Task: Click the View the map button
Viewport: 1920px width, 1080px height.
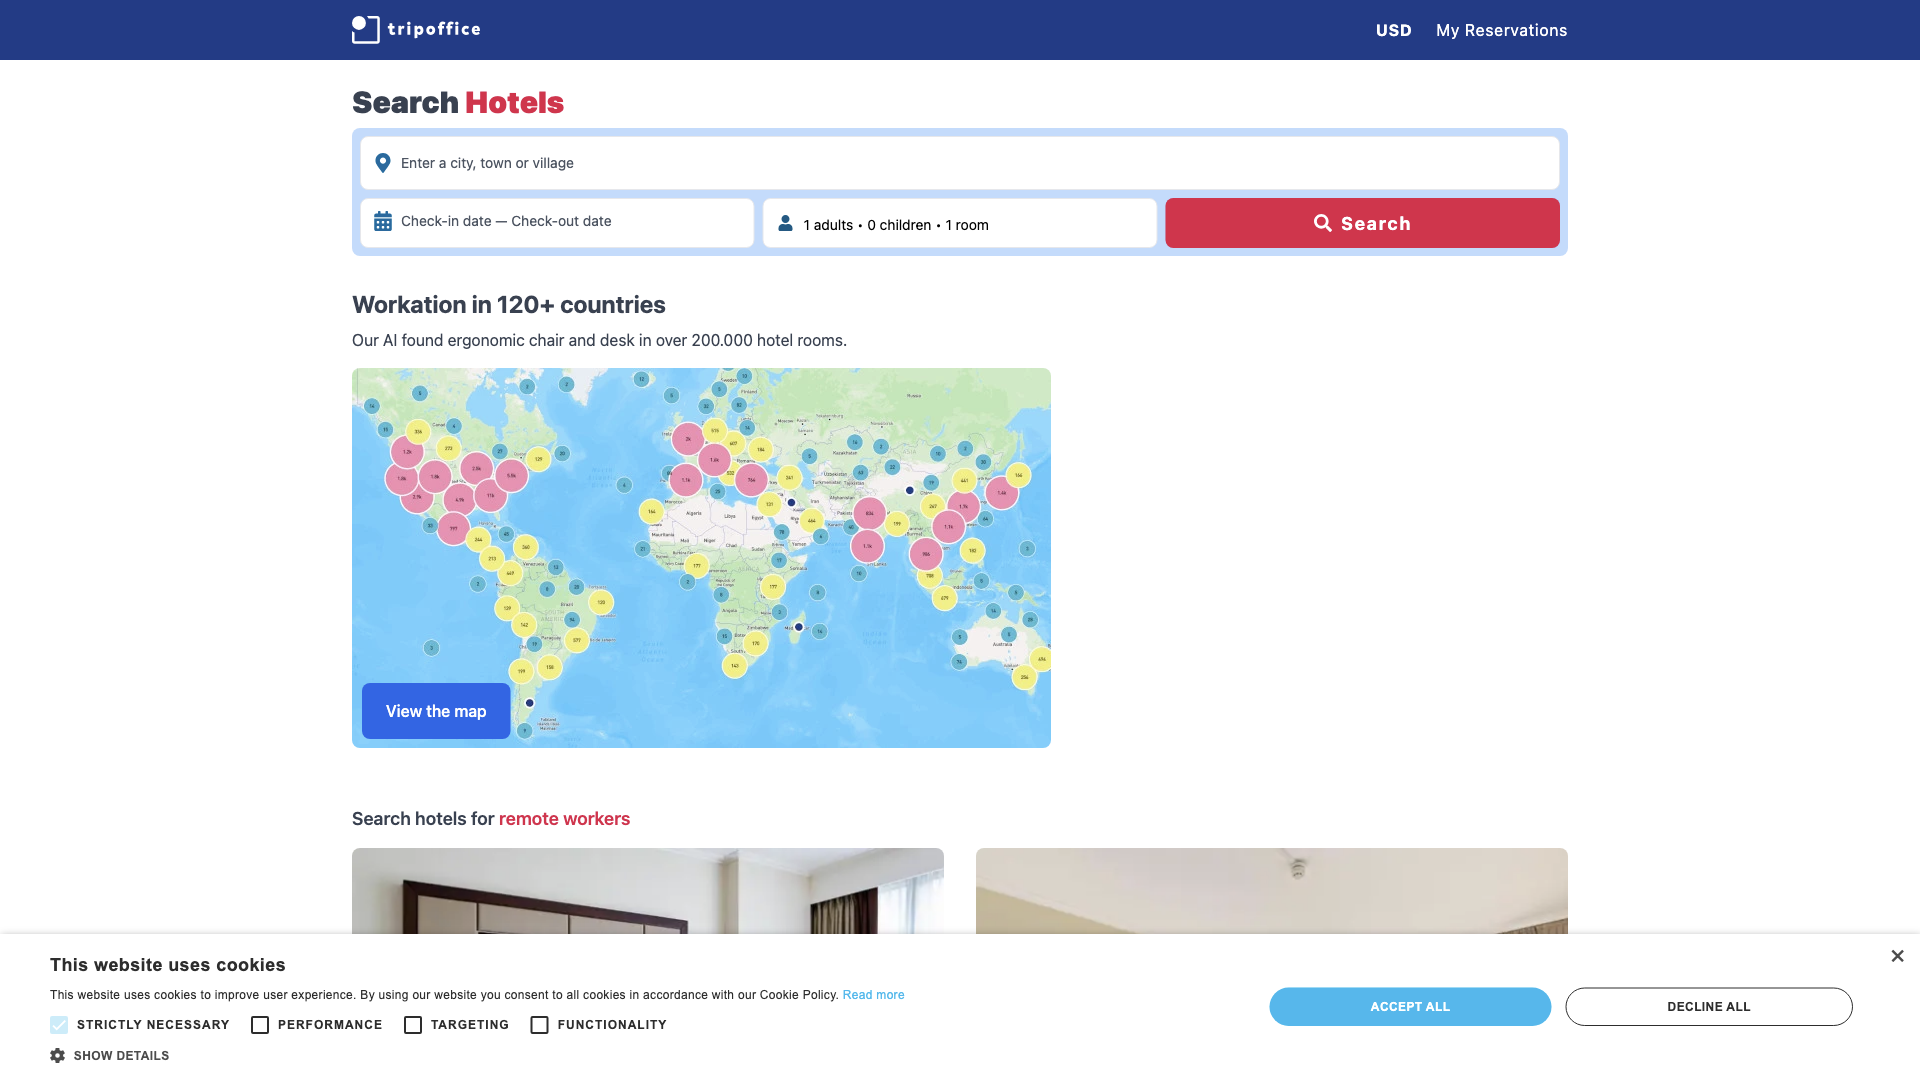Action: (435, 711)
